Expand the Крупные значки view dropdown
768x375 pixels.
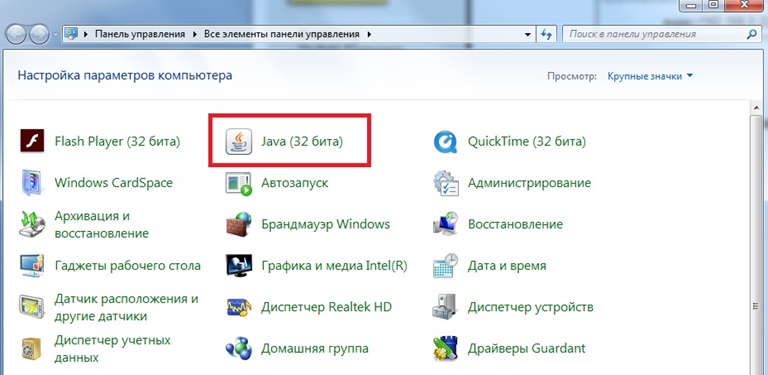[650, 76]
